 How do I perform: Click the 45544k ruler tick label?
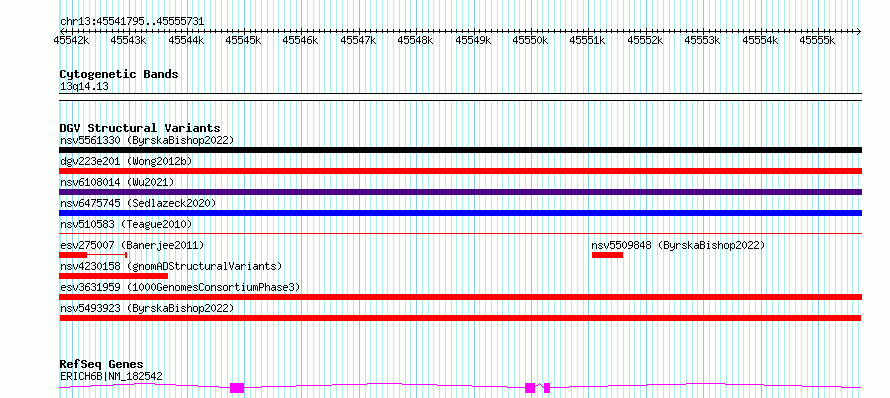186,40
